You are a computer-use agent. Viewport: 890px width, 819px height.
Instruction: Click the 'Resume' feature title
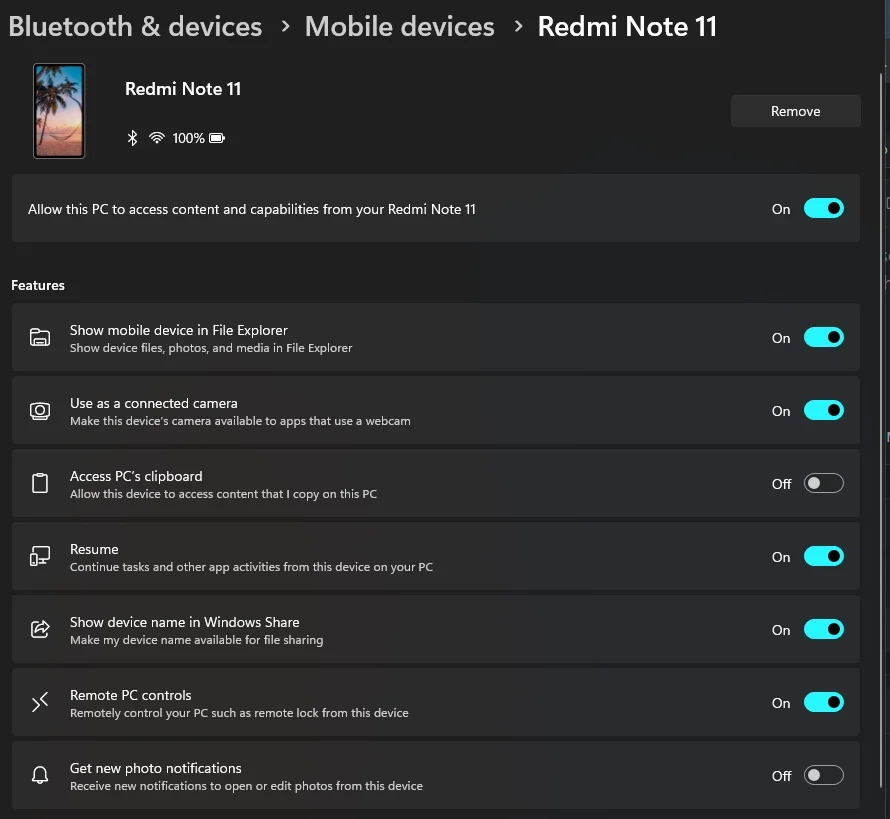[x=94, y=549]
